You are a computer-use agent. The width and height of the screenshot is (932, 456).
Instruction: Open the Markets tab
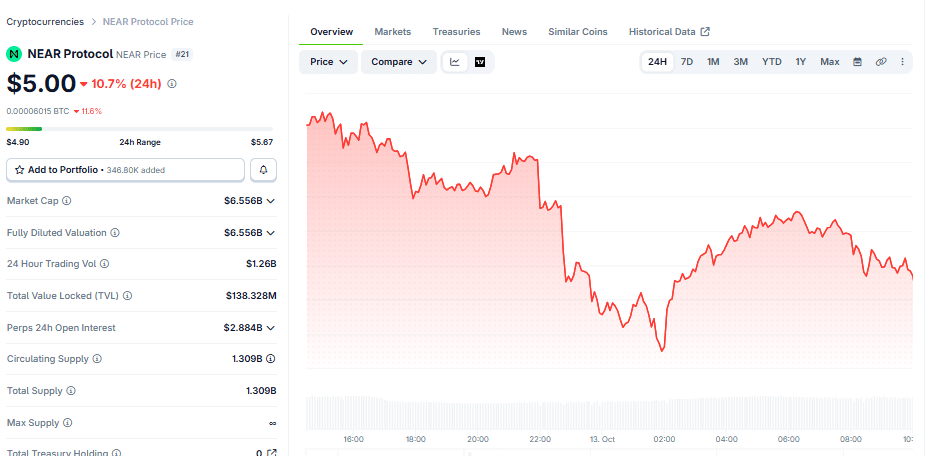click(x=392, y=32)
